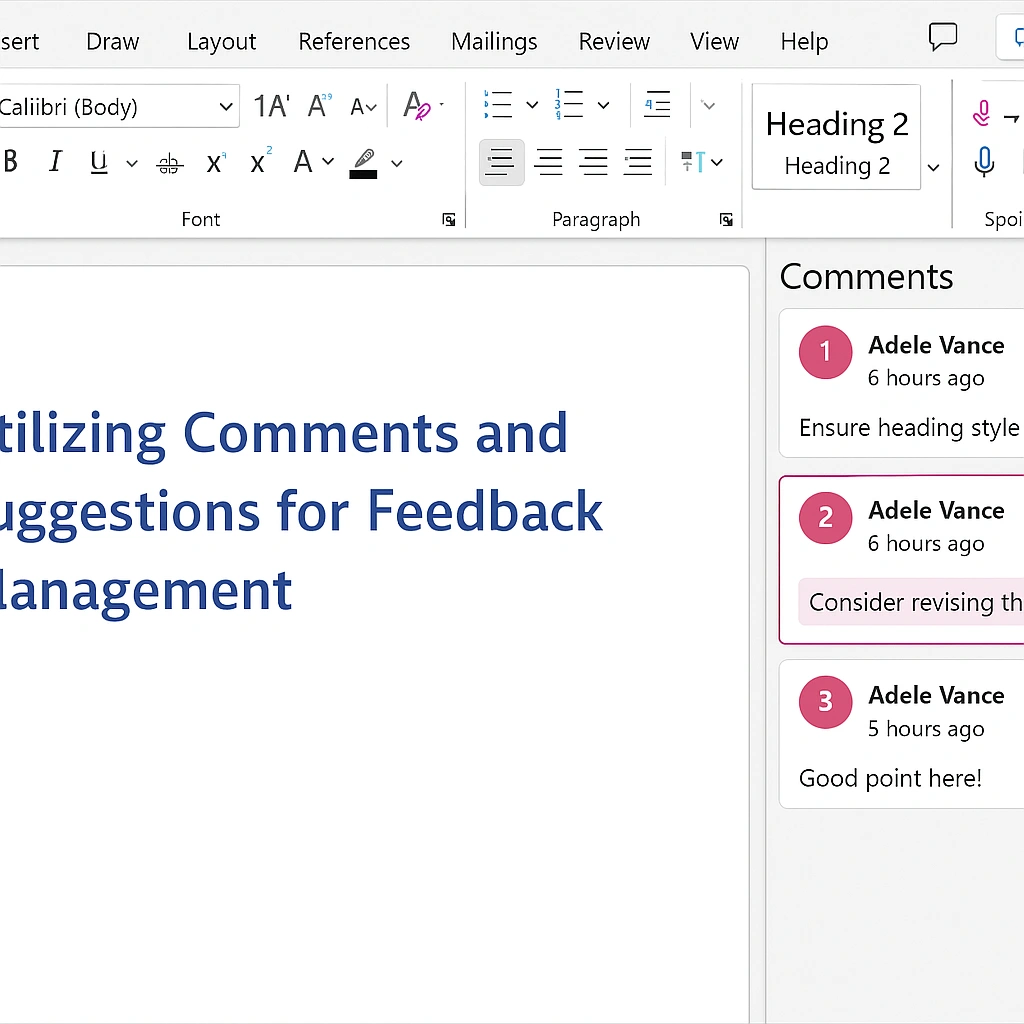Expand the styles gallery arrow
This screenshot has width=1024, height=1024.
pos(933,168)
